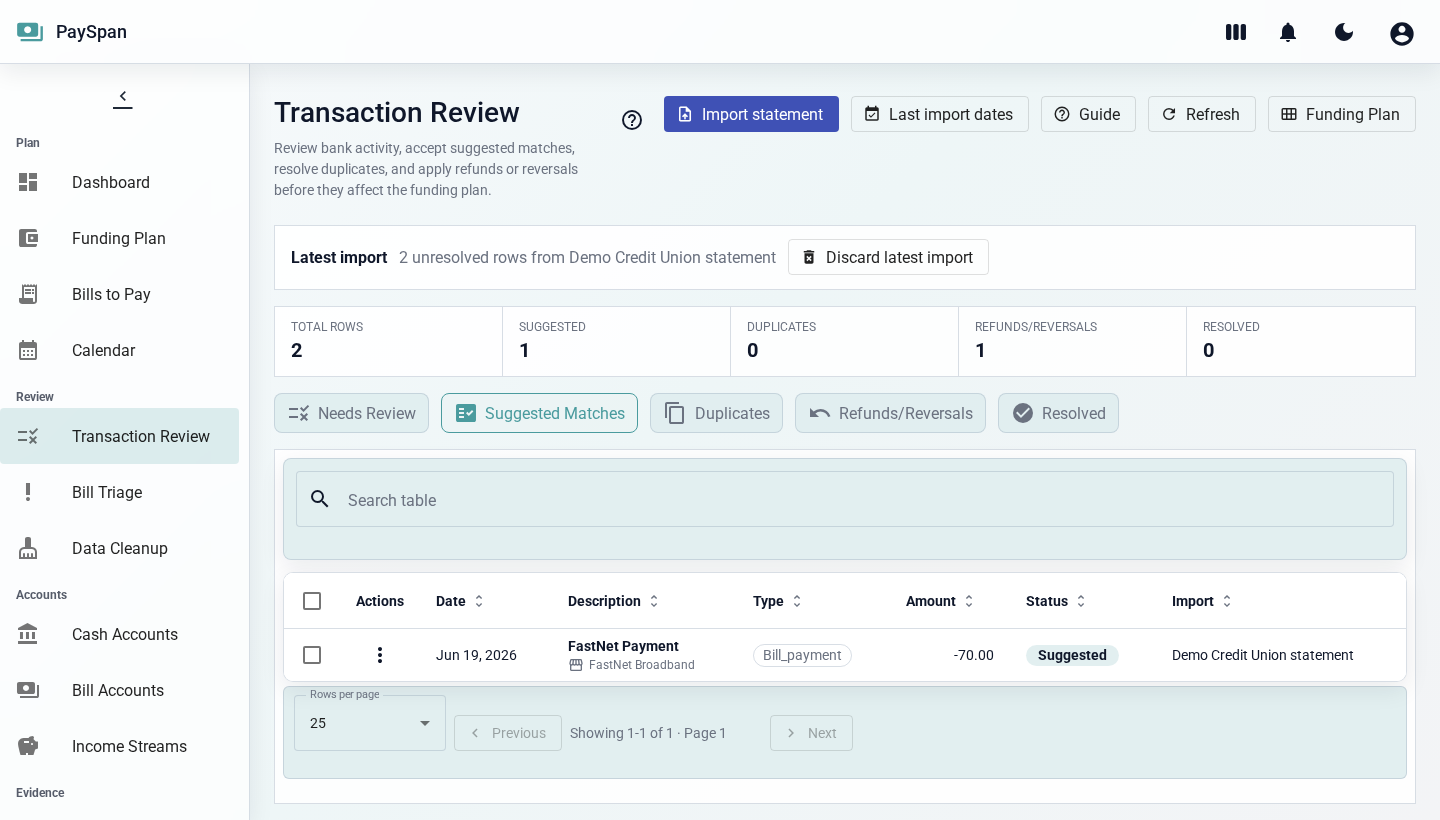Click the Showing 1-1 of 1 pagination text
This screenshot has width=1440, height=820.
tap(648, 733)
